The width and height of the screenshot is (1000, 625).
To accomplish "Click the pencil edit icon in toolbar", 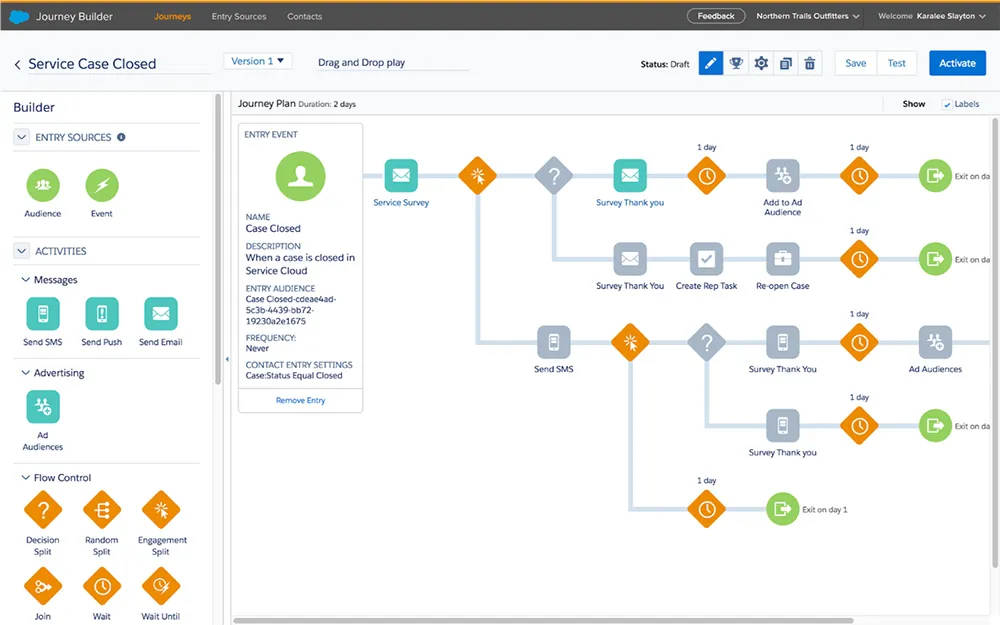I will (710, 63).
